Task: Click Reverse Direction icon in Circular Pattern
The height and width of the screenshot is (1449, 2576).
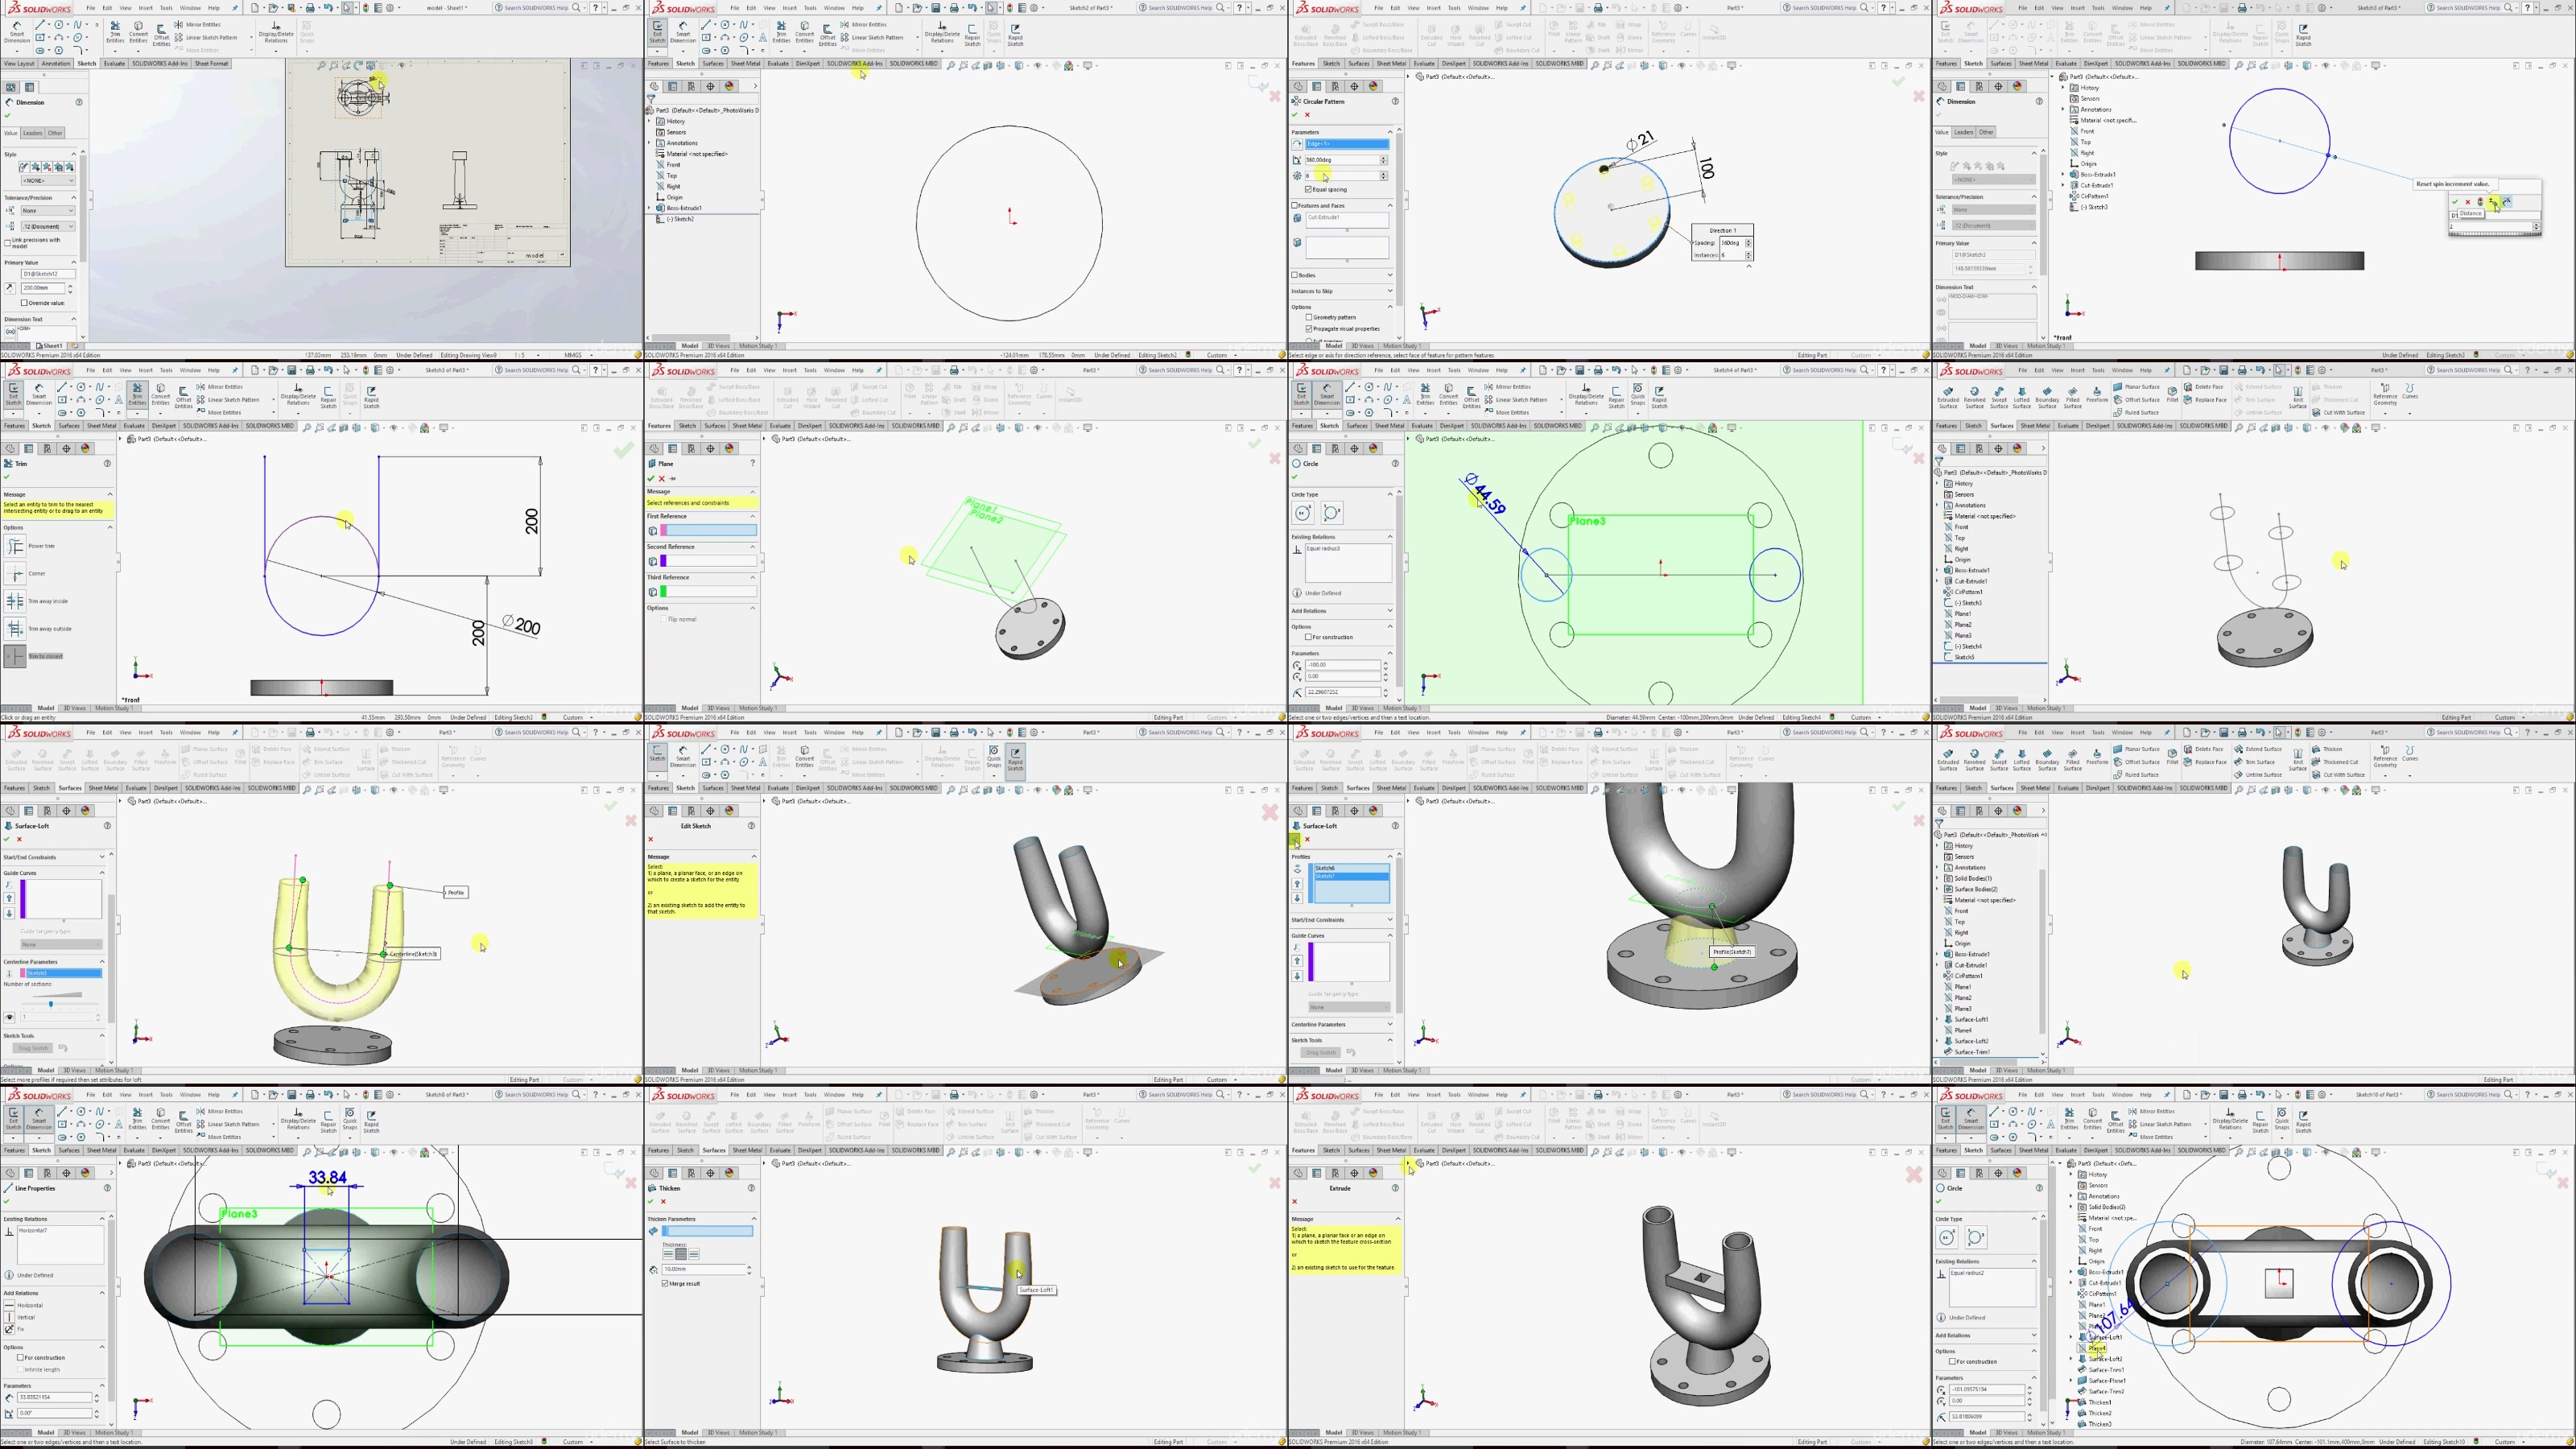Action: 1297,144
